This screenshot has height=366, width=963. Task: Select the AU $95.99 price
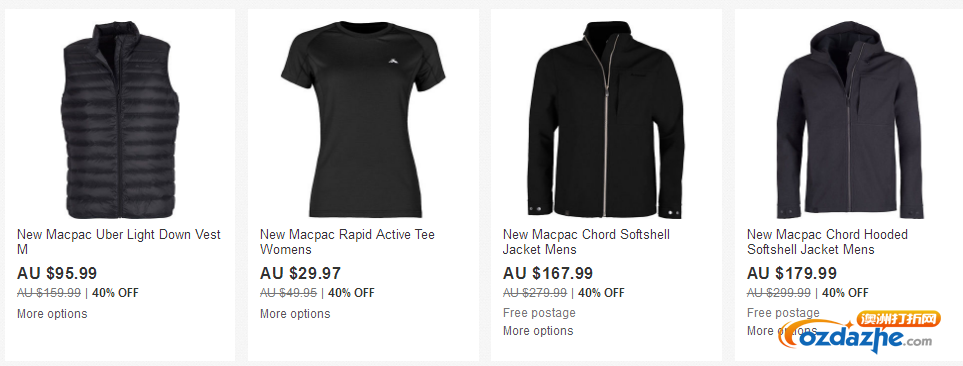click(x=57, y=273)
